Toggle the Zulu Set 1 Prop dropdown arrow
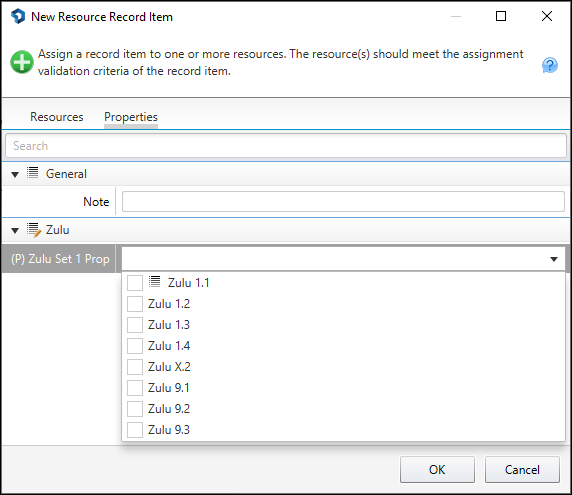The width and height of the screenshot is (572, 495). click(554, 259)
